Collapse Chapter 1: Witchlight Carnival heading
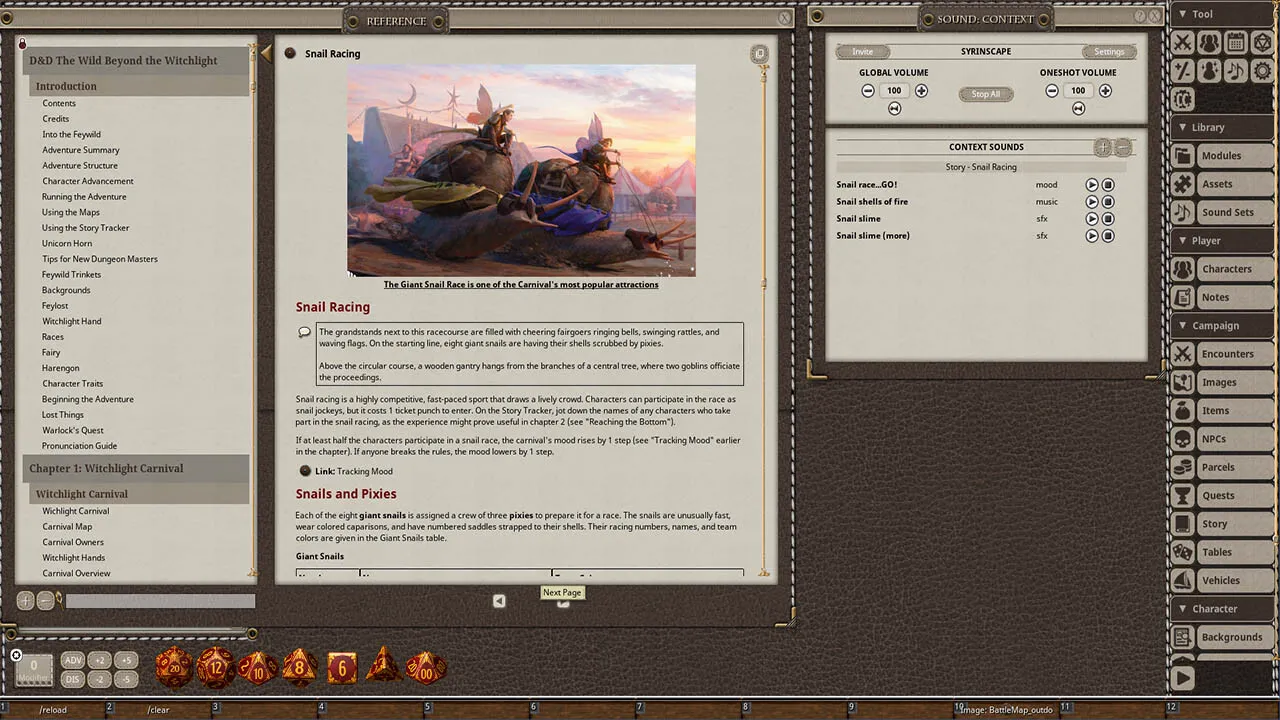 click(136, 468)
